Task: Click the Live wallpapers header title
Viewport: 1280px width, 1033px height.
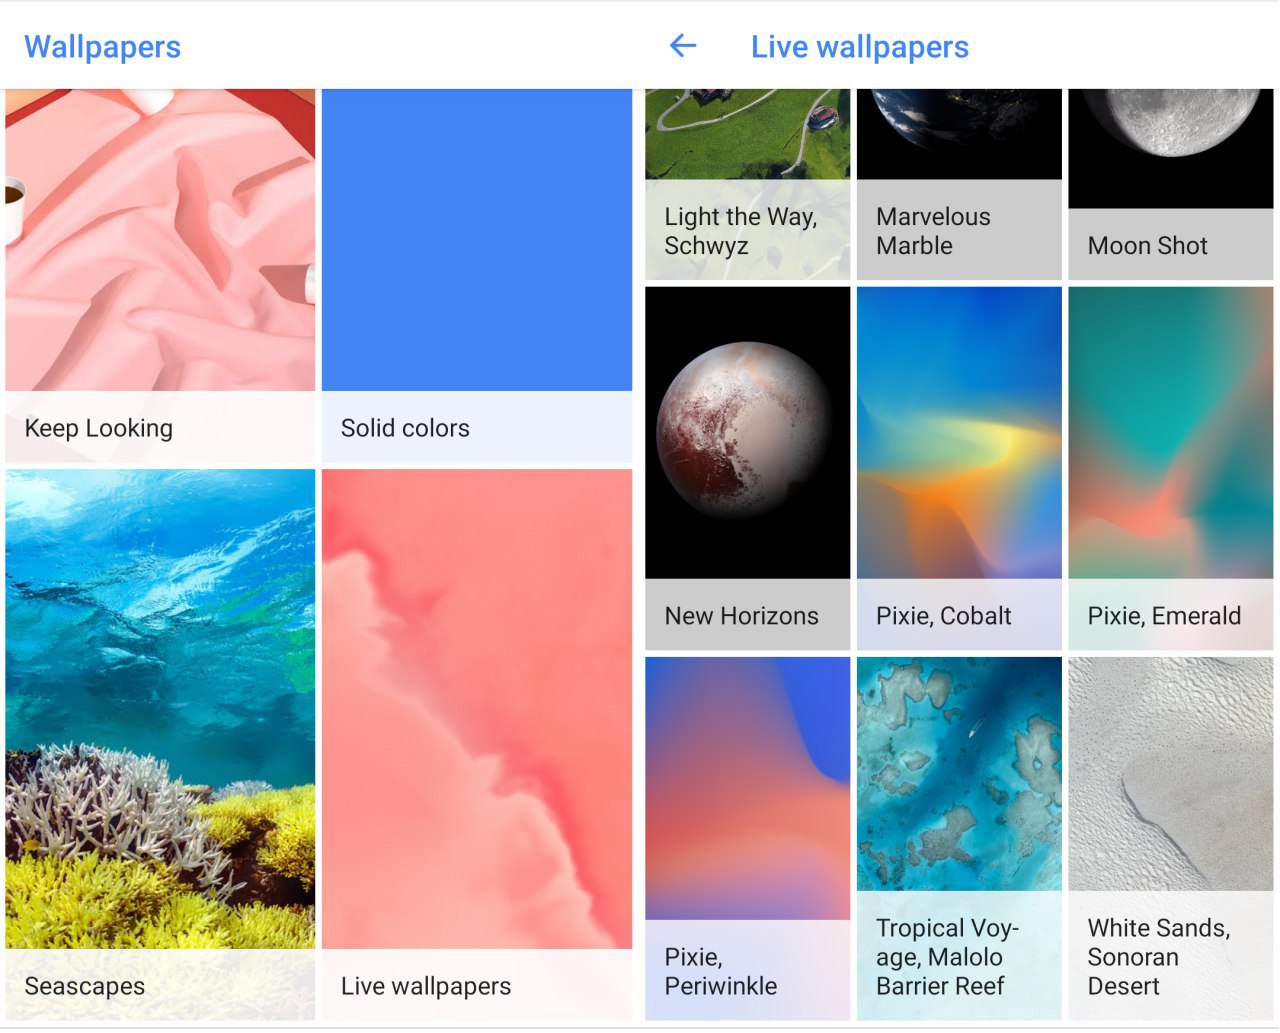Action: pos(860,47)
